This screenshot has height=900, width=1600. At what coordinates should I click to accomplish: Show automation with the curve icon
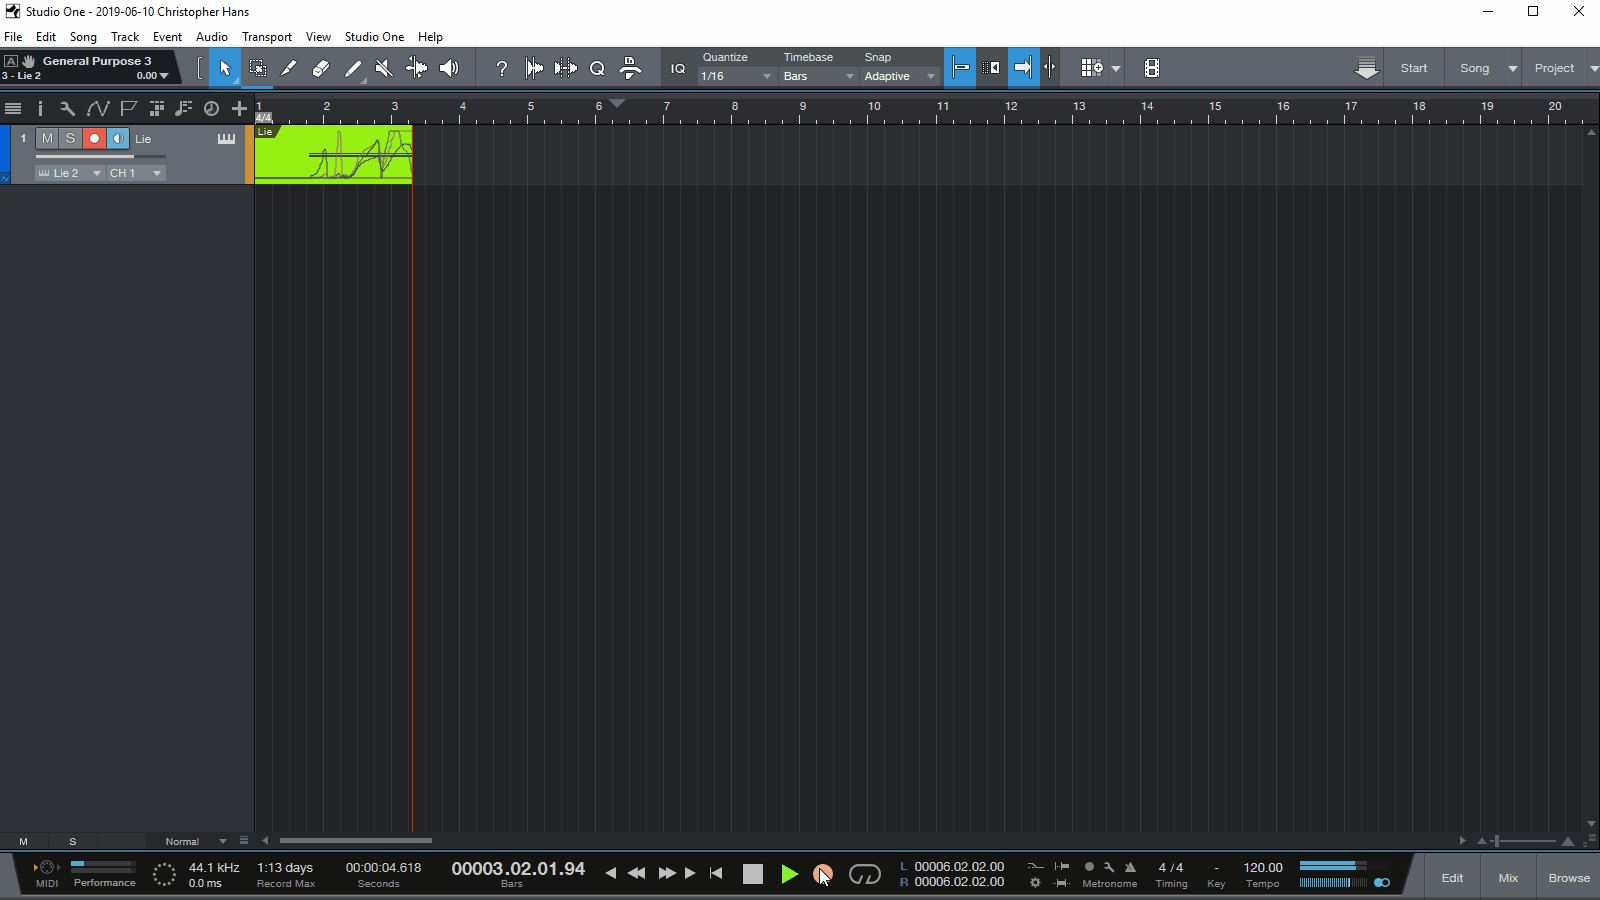tap(98, 108)
